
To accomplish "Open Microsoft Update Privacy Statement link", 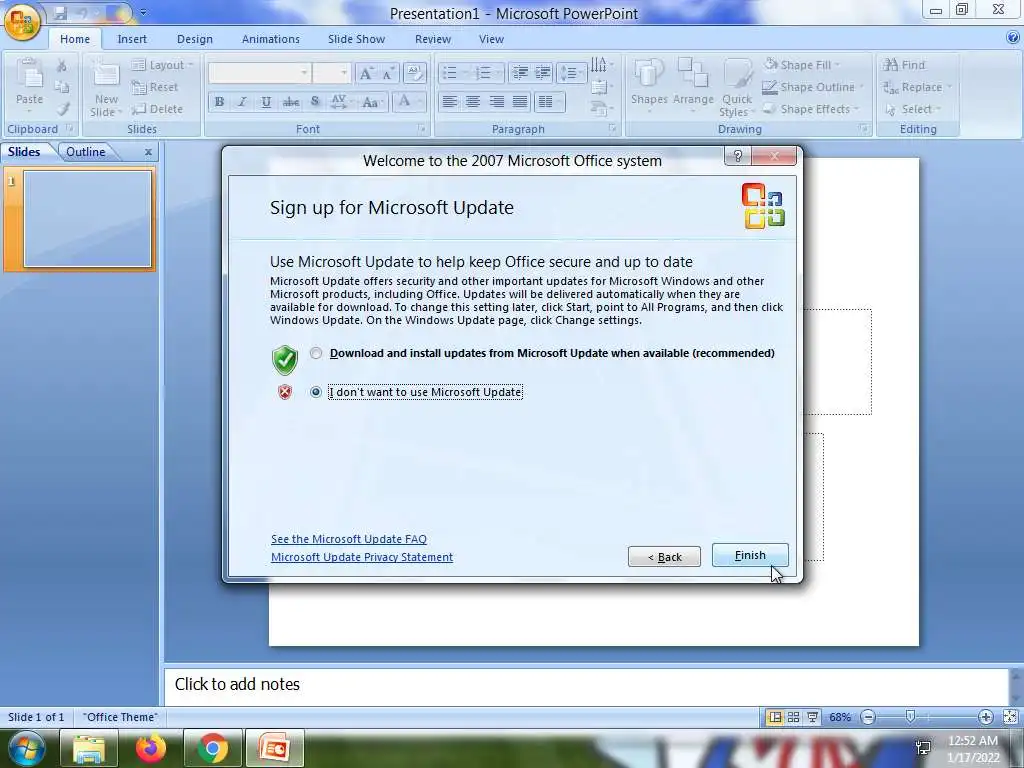I will (x=362, y=557).
